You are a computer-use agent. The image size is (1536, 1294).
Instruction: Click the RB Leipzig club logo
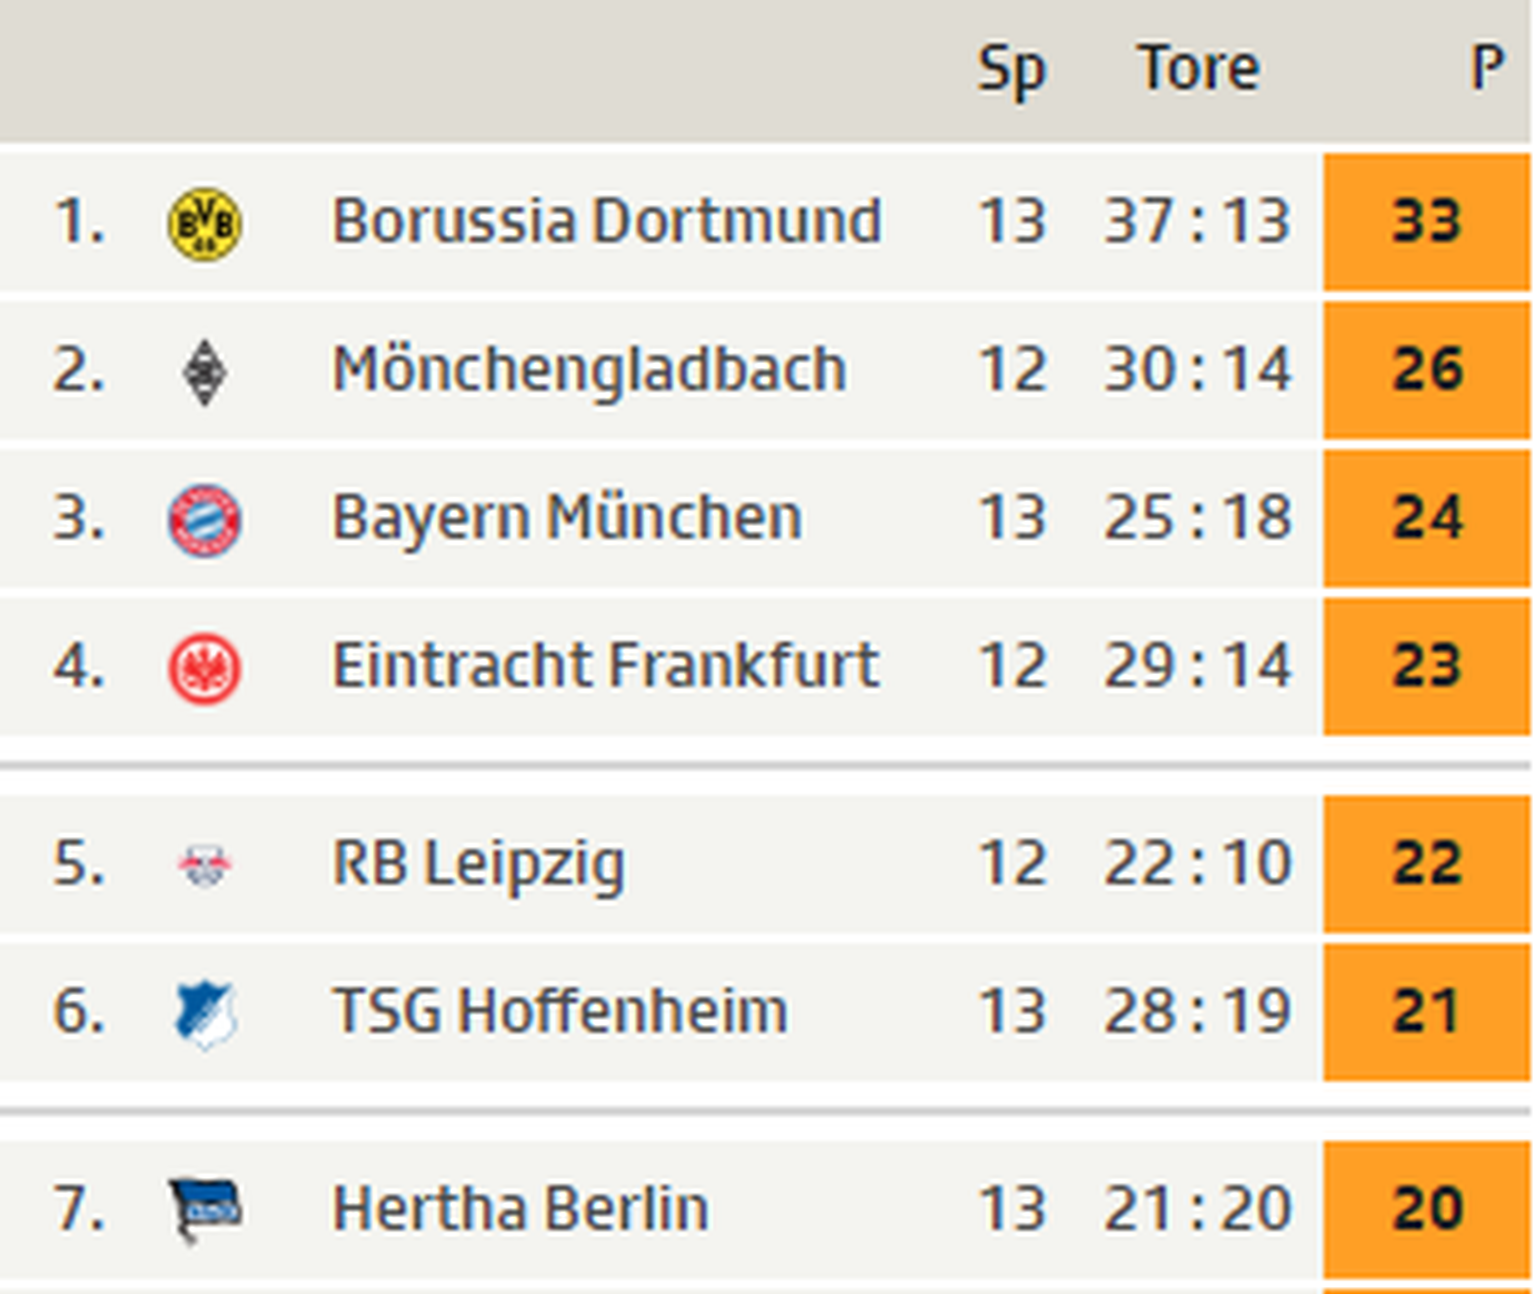[x=205, y=865]
